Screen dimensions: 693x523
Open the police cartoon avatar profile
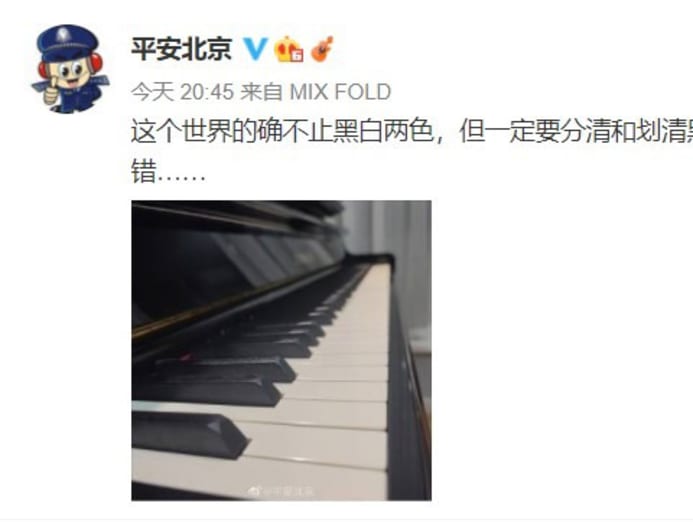pyautogui.click(x=70, y=69)
